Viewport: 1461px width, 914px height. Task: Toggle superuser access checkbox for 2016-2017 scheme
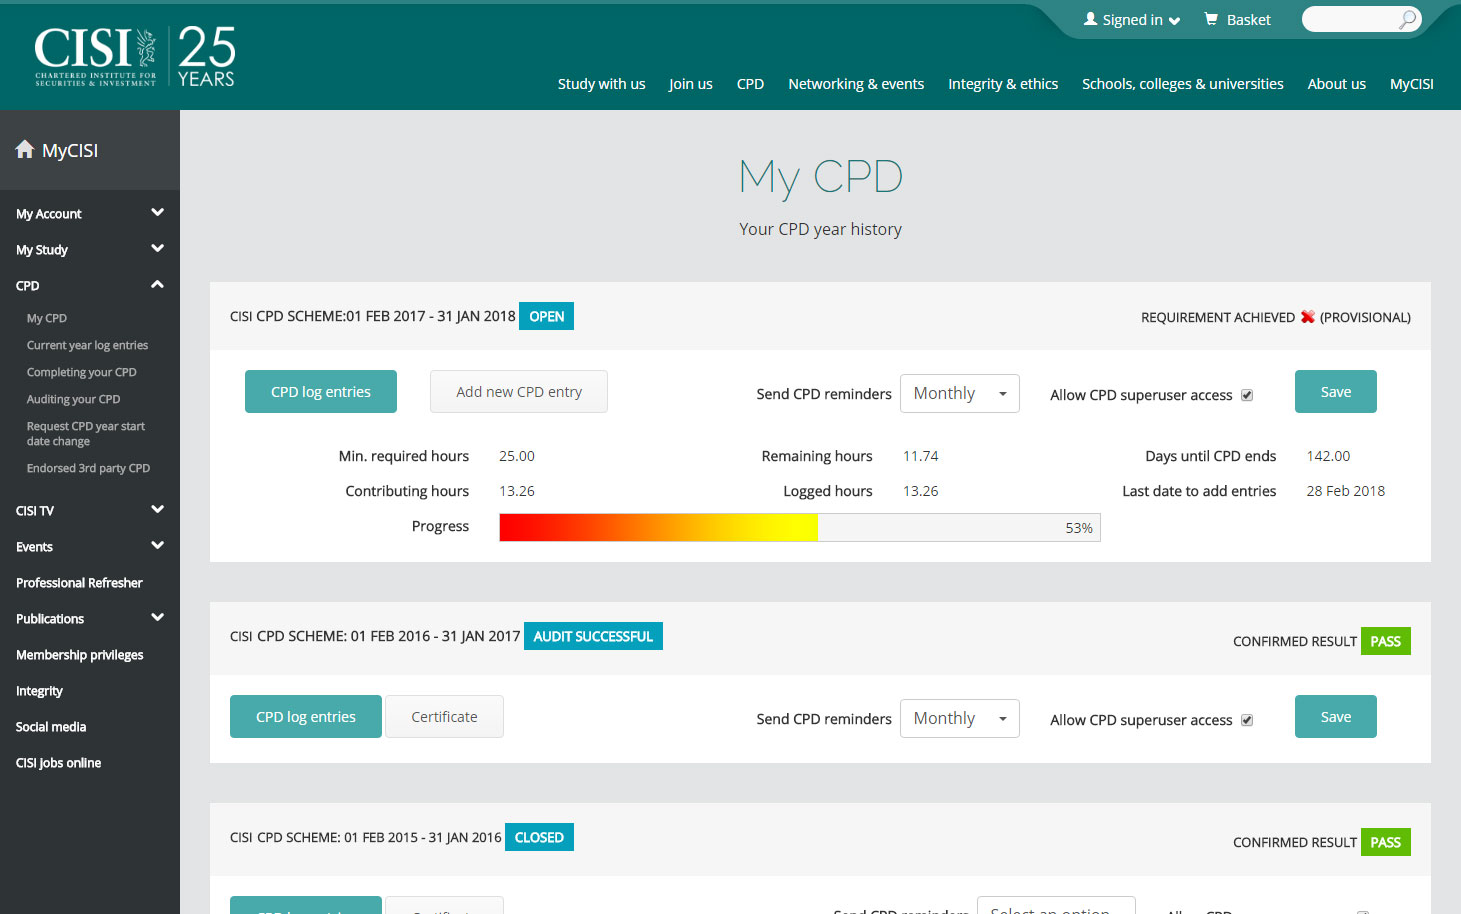tap(1247, 720)
